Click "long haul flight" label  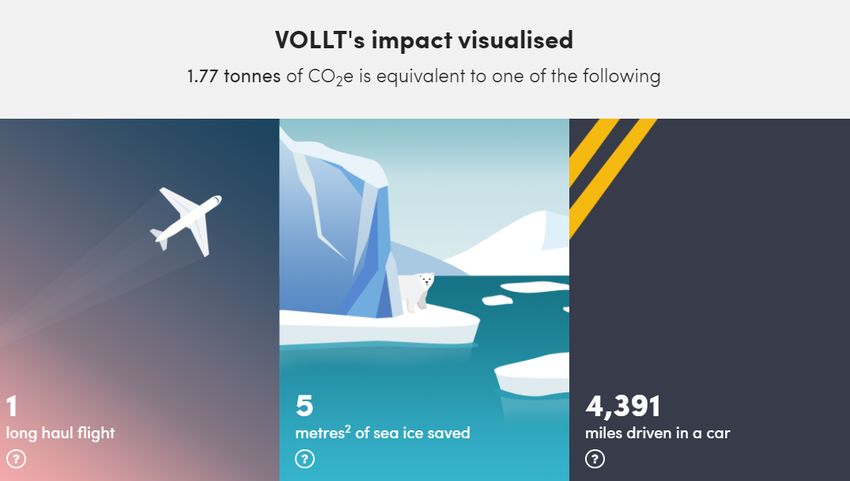(x=61, y=433)
